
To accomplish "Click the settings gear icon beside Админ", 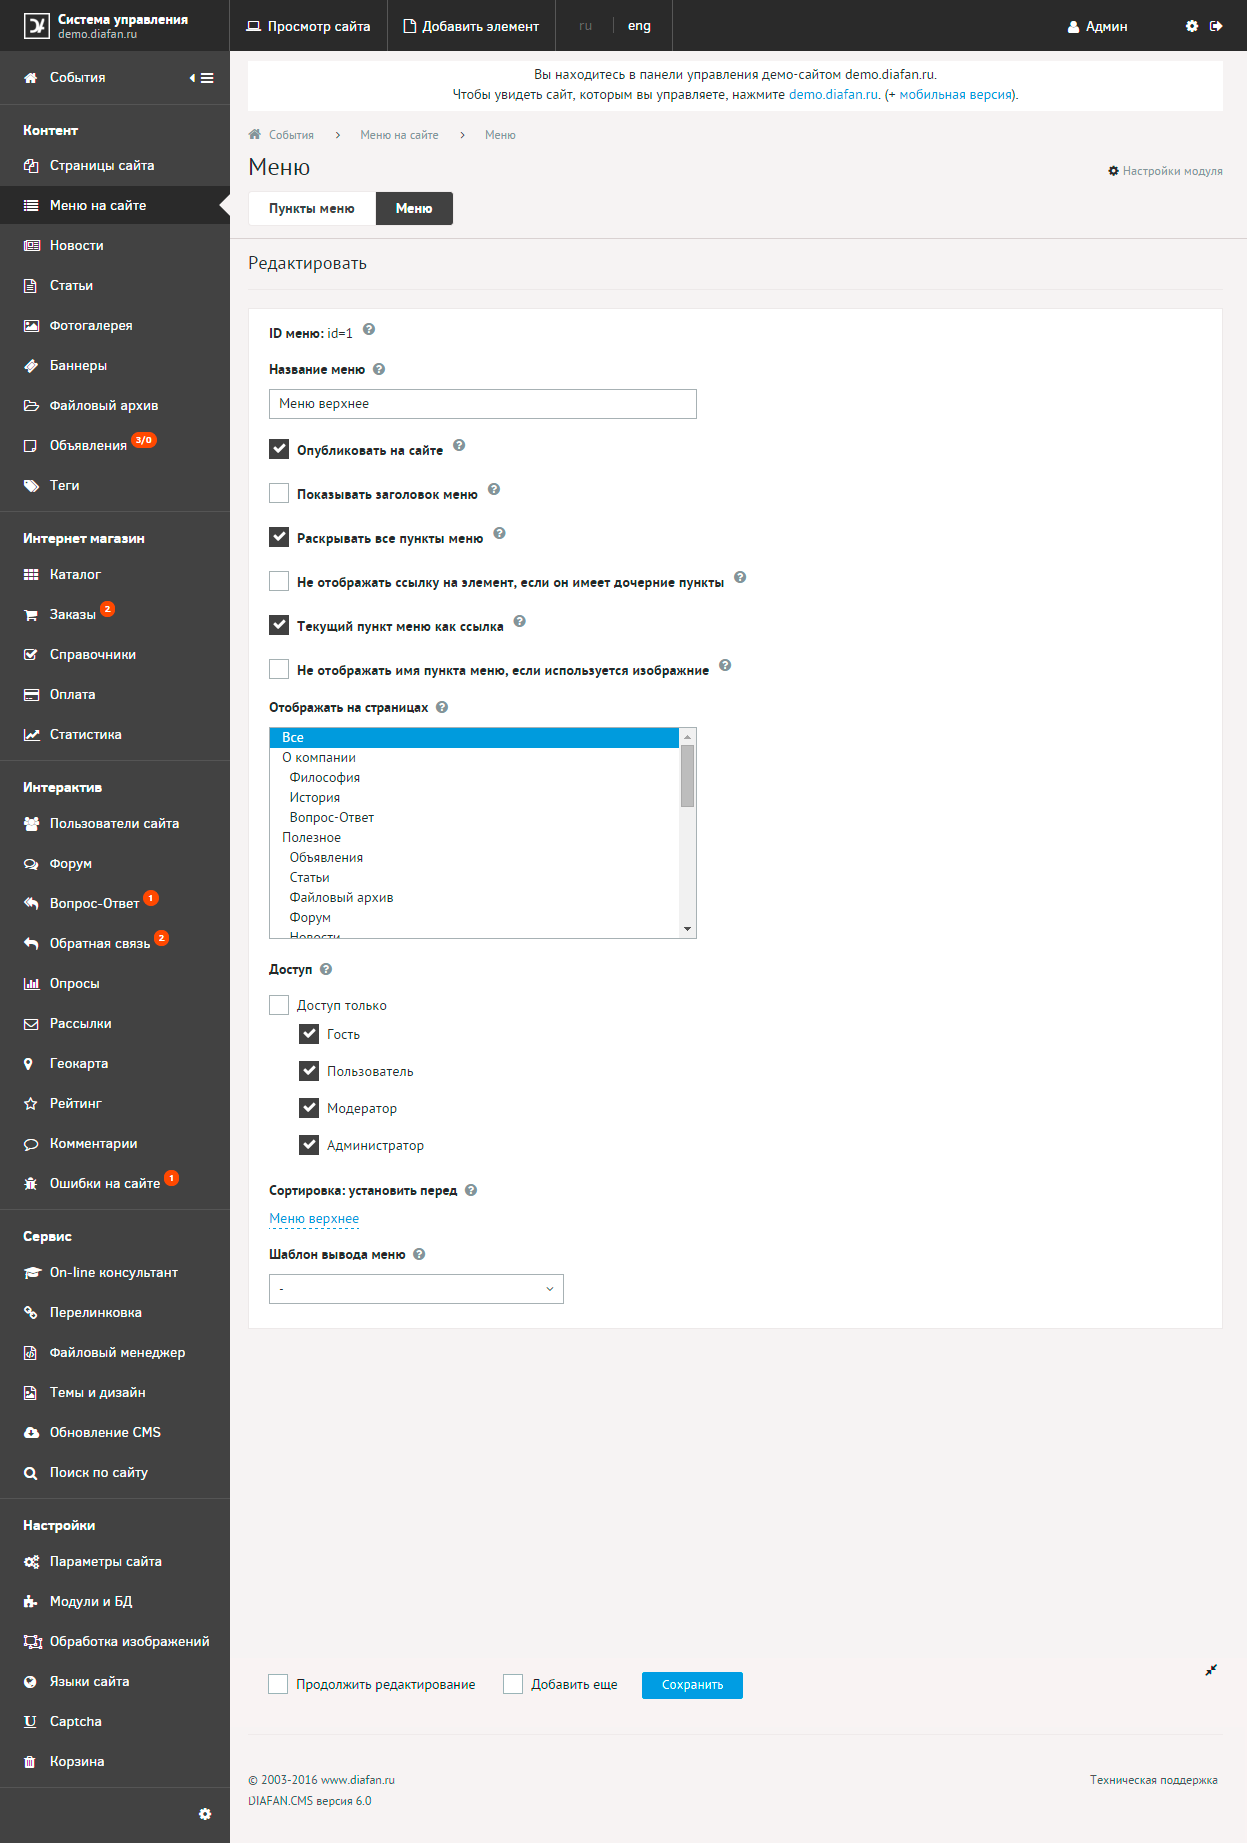I will (x=1192, y=26).
